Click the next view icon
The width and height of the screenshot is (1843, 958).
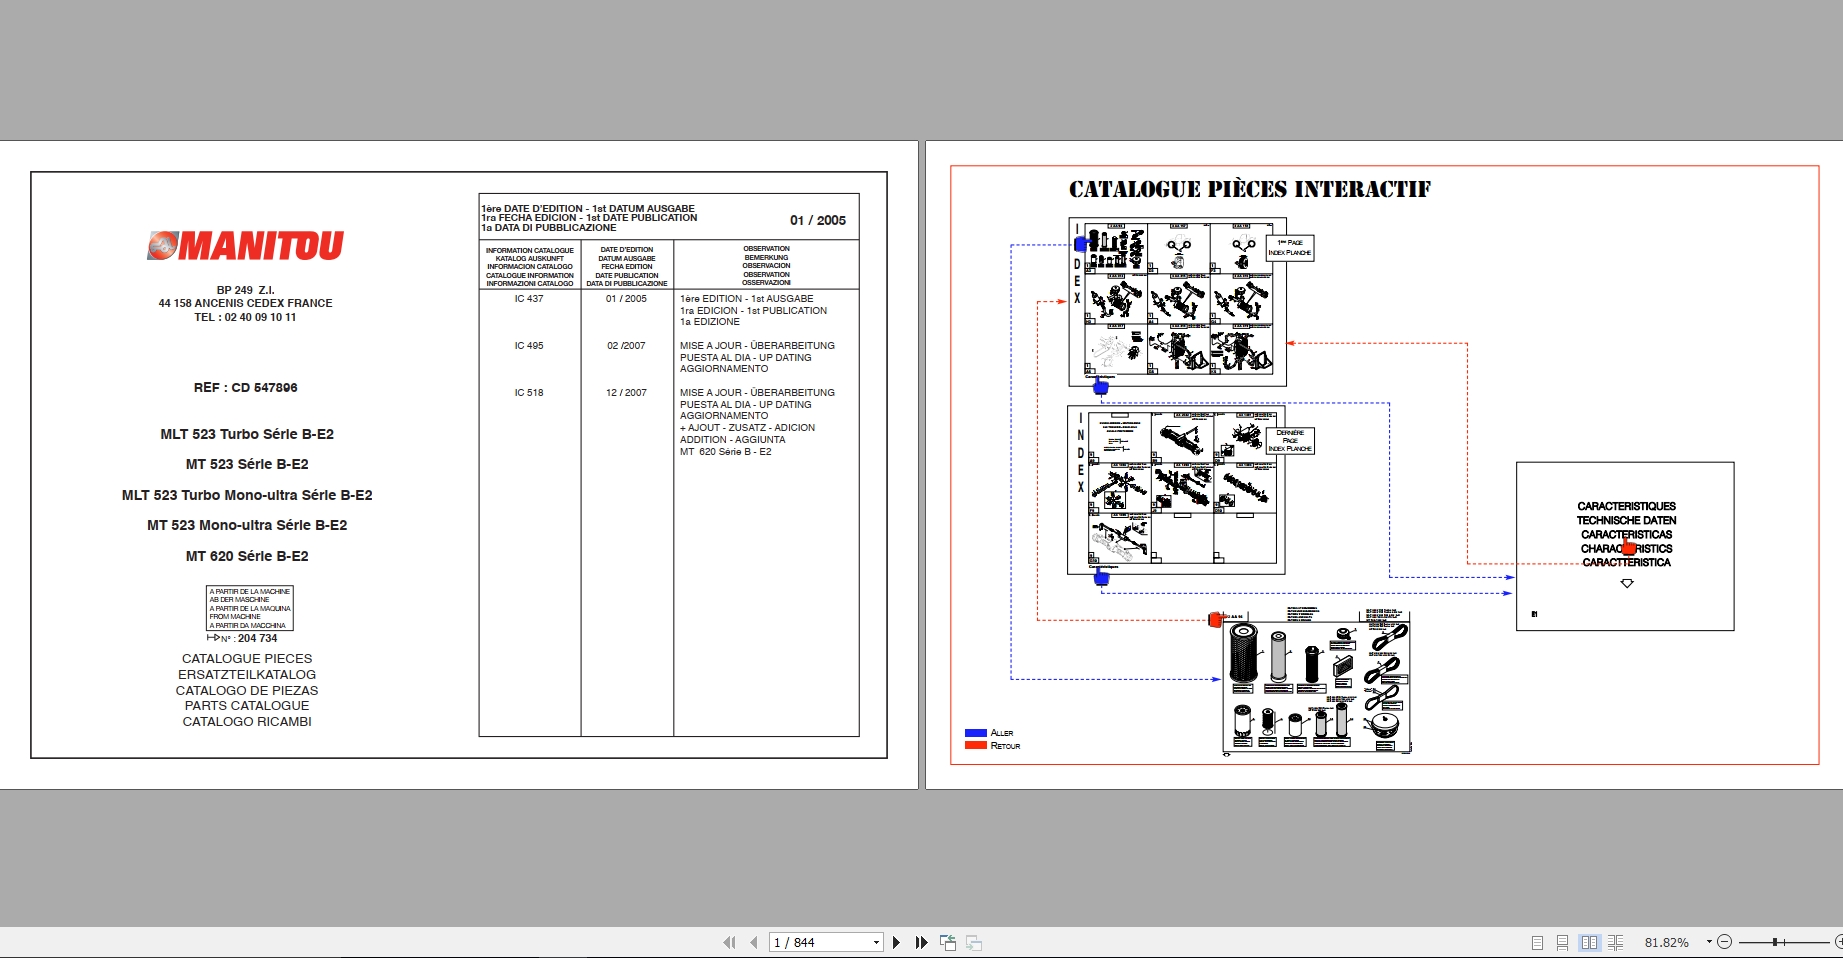click(974, 942)
